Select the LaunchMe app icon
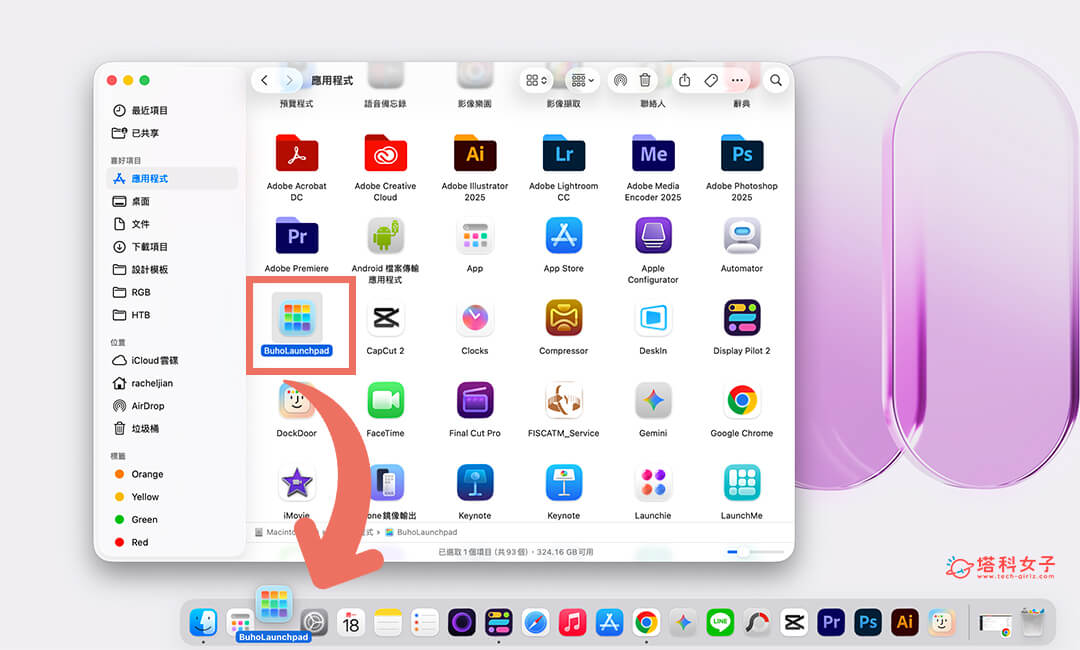The image size is (1080, 650). (x=742, y=483)
